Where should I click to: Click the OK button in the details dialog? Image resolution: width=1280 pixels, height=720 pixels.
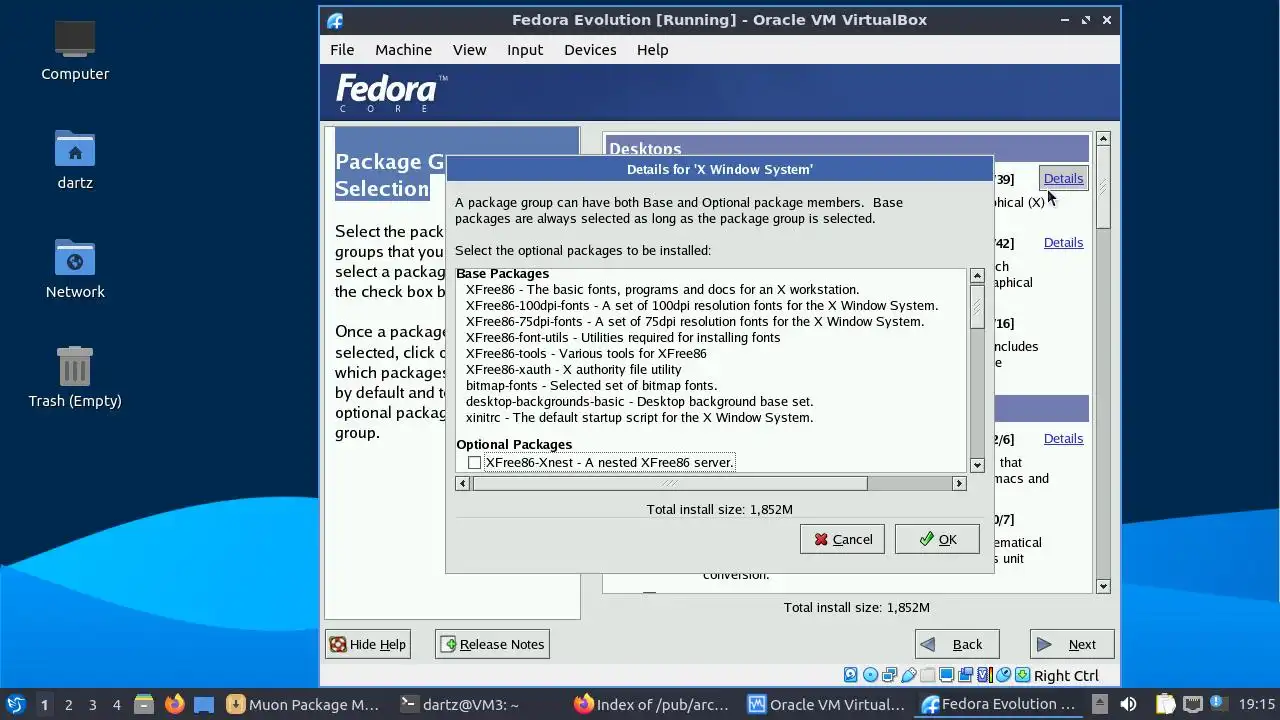pyautogui.click(x=937, y=539)
